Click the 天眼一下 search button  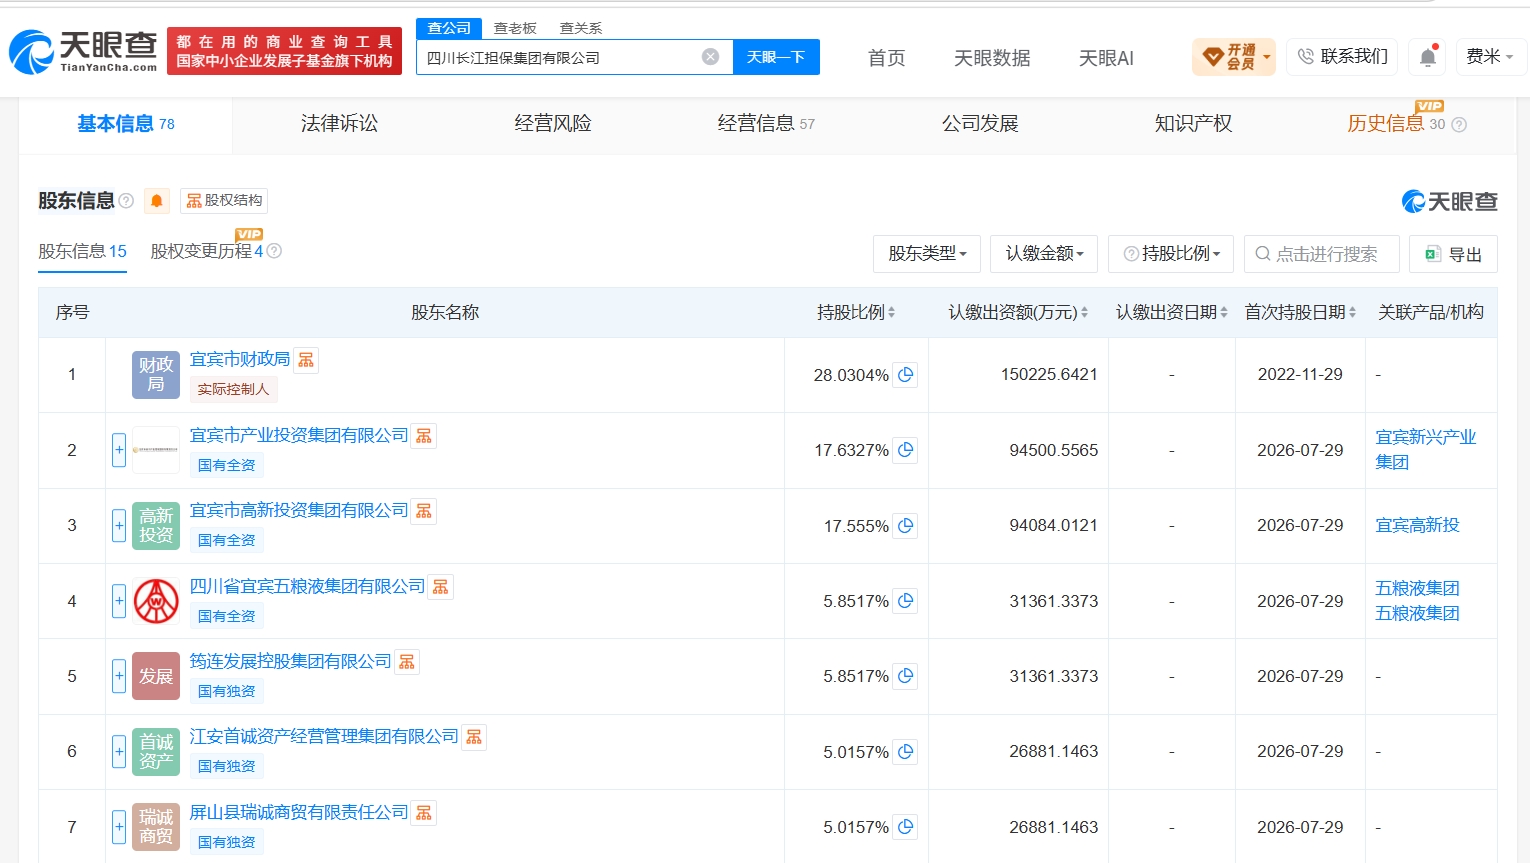tap(776, 57)
